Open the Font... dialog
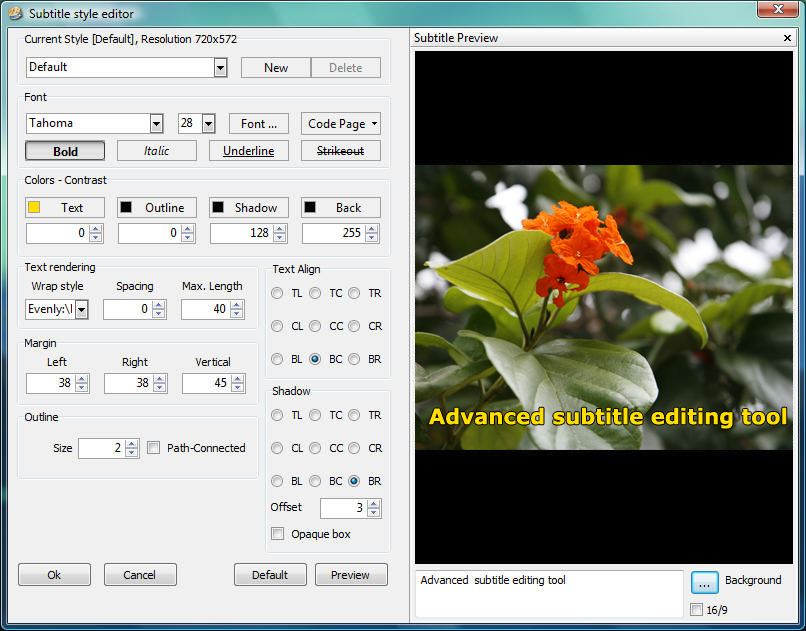 click(x=259, y=124)
